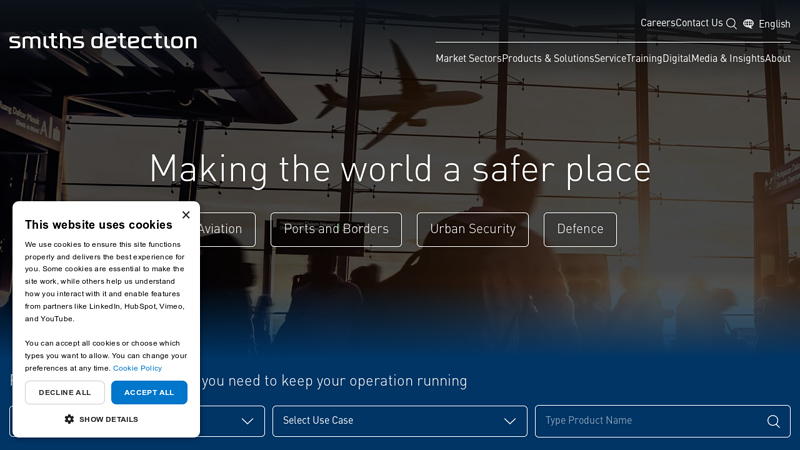This screenshot has width=800, height=450.
Task: Open the Market Sectors menu
Action: pos(468,59)
